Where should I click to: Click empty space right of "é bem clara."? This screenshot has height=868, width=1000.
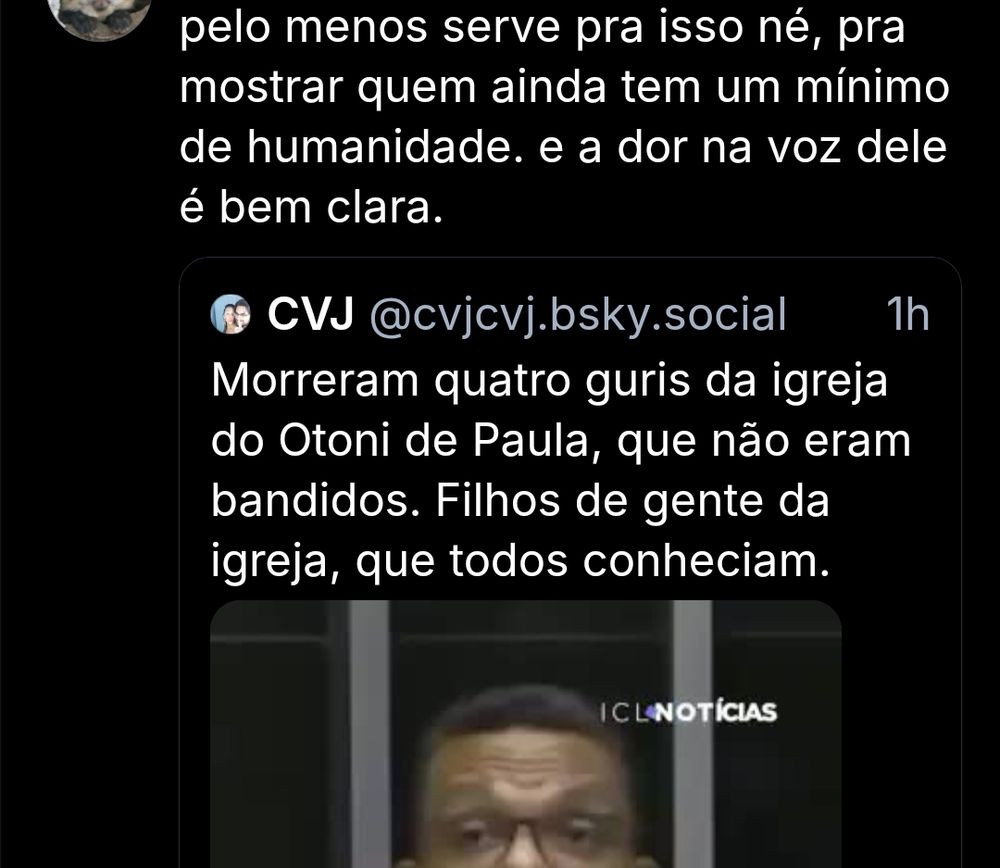pyautogui.click(x=702, y=207)
